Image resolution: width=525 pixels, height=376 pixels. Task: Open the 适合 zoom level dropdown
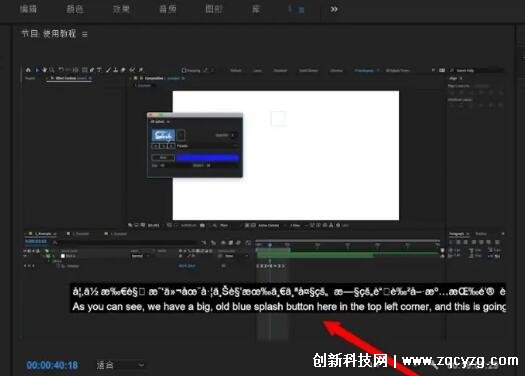pos(120,365)
